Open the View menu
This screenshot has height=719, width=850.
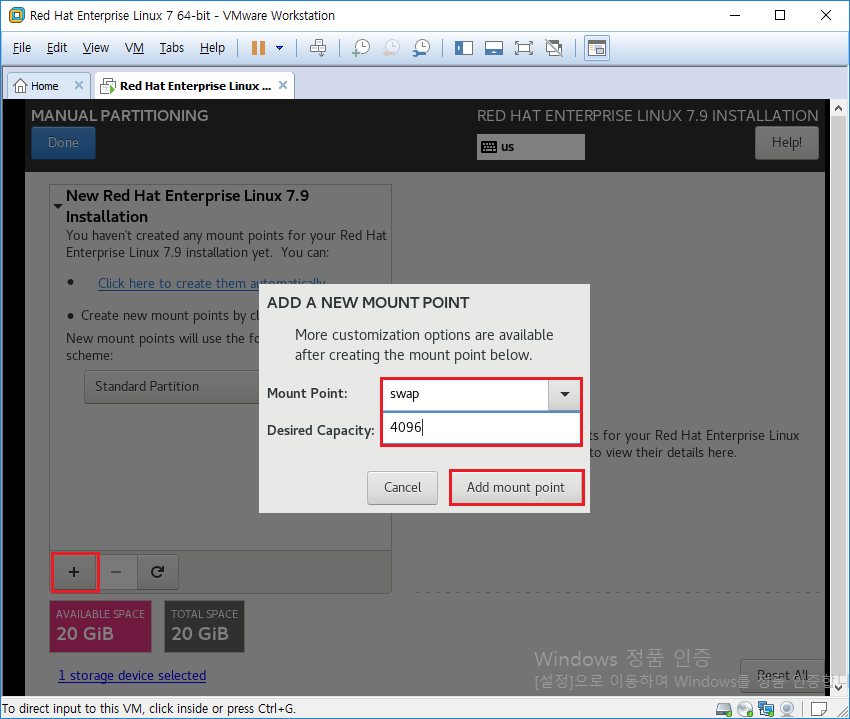tap(95, 48)
